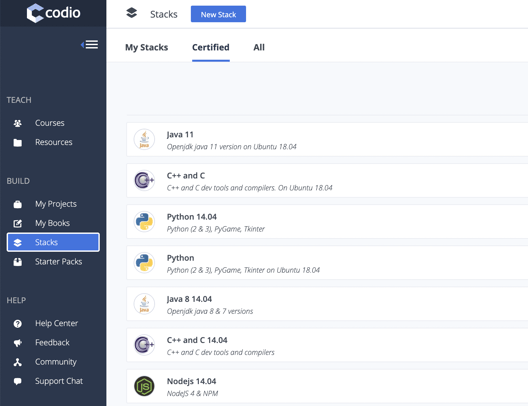Start a Support Chat
This screenshot has width=528, height=406.
coord(59,381)
